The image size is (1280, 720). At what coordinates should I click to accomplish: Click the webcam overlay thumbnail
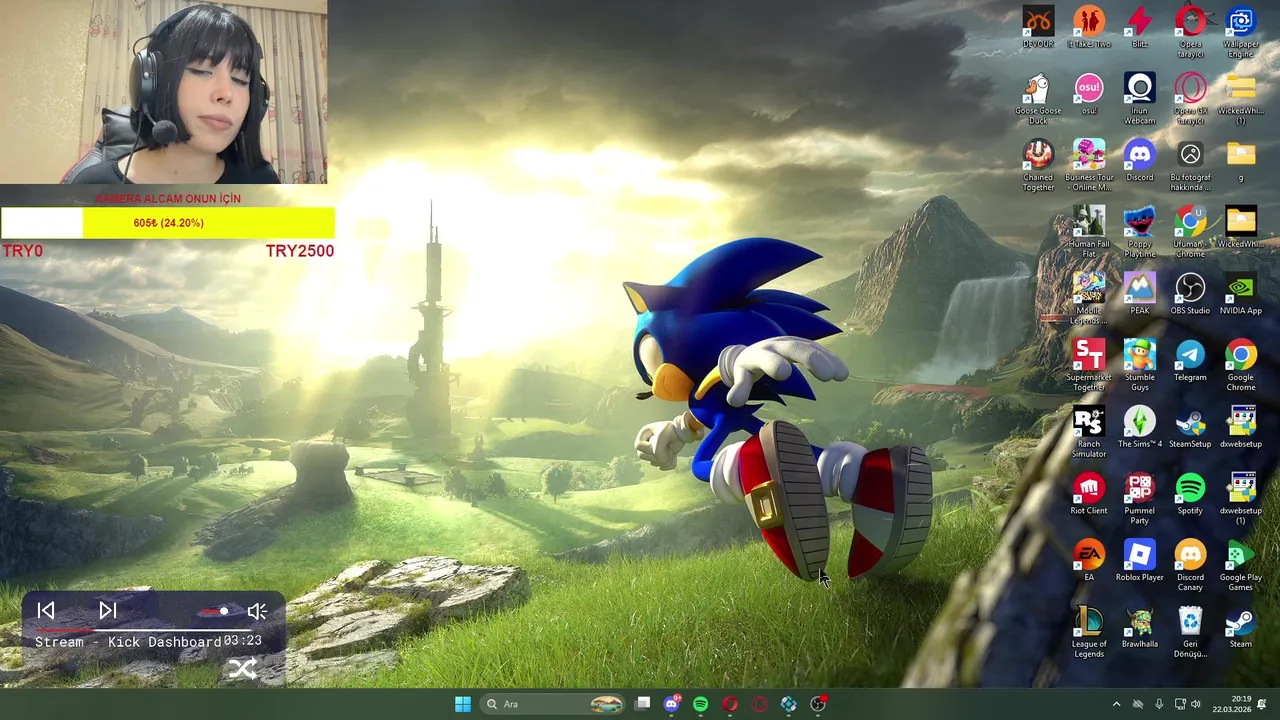click(x=164, y=92)
